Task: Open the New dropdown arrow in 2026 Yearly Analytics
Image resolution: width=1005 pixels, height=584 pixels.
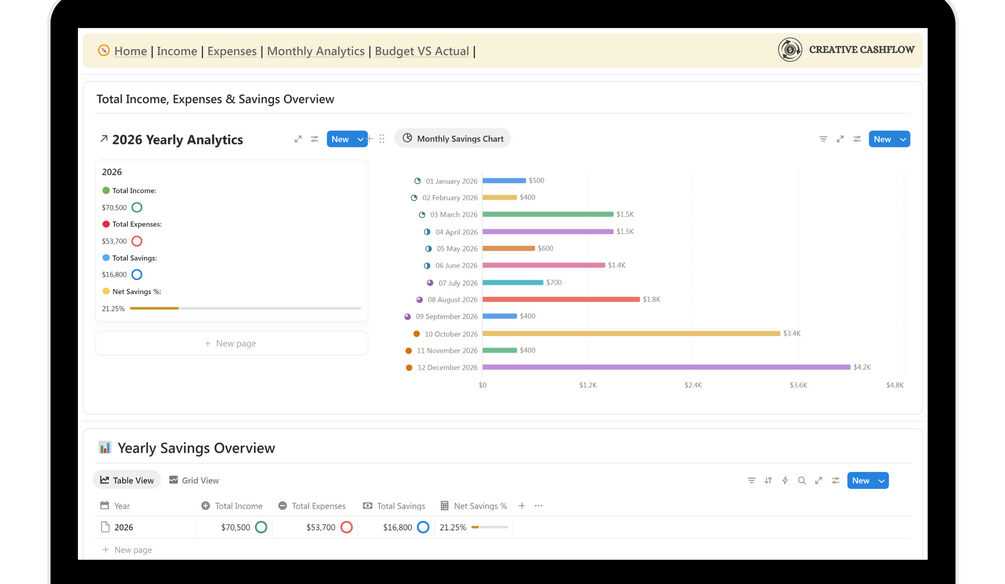Action: coord(361,139)
